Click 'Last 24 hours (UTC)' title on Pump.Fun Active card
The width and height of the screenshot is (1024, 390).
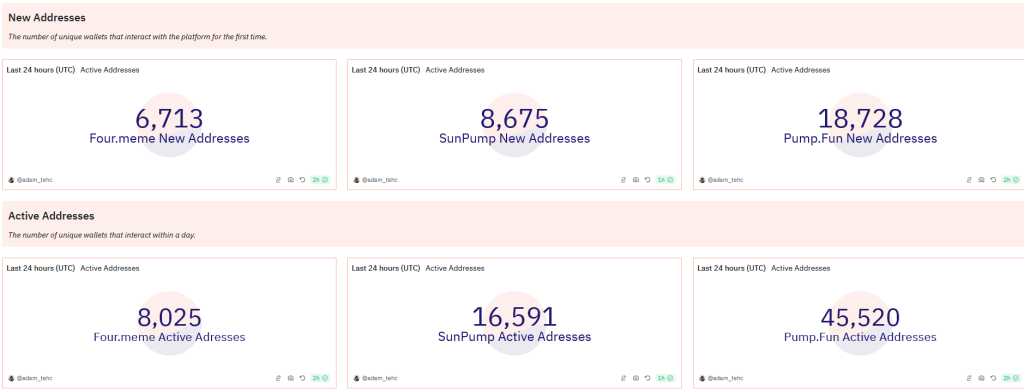click(731, 268)
